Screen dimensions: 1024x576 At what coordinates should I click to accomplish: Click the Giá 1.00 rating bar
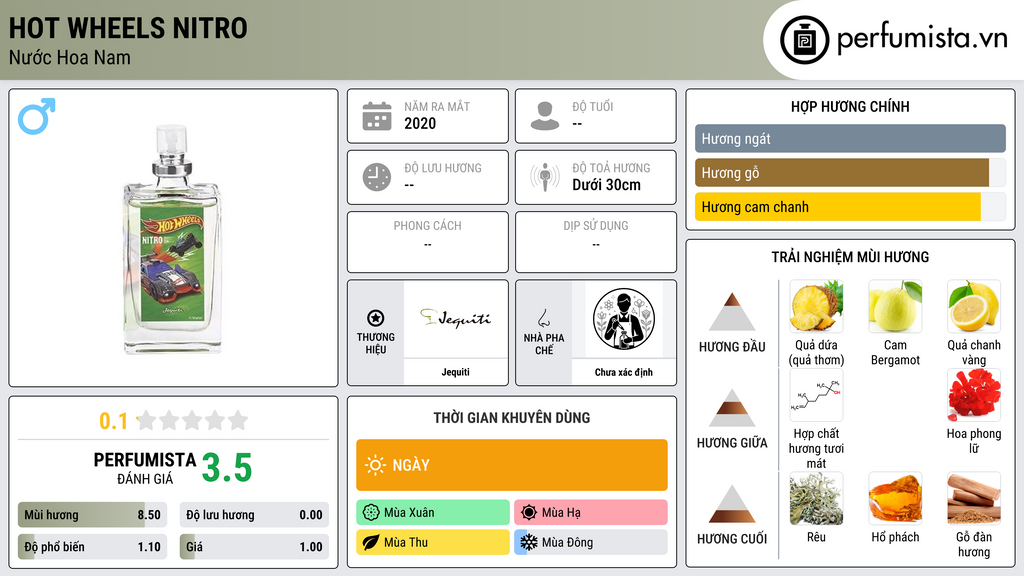(254, 547)
